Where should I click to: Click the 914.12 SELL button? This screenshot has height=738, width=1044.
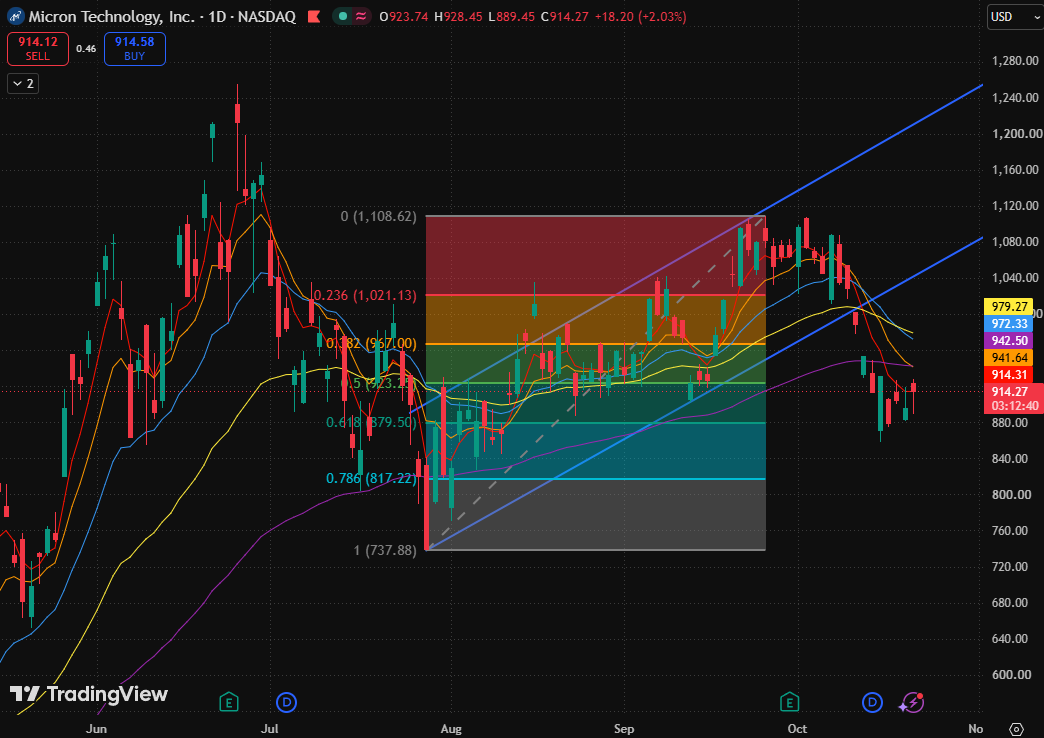point(38,49)
